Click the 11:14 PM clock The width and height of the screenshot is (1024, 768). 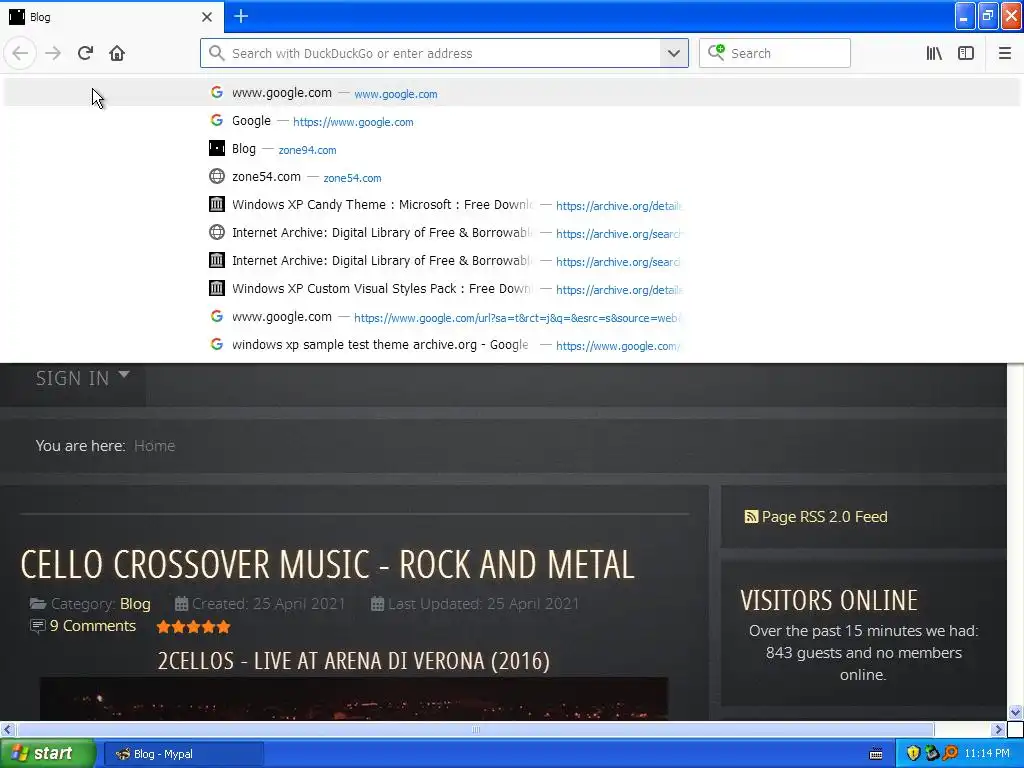(987, 754)
